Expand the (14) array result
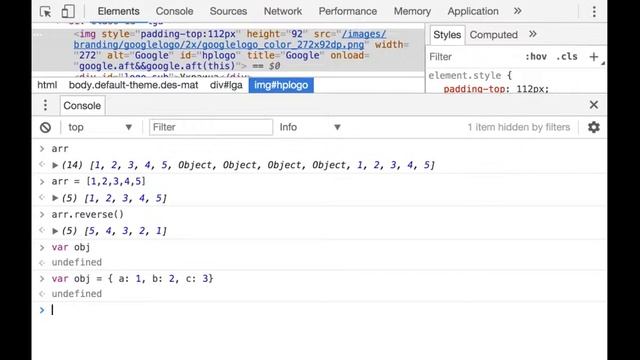This screenshot has height=360, width=640. (x=55, y=165)
